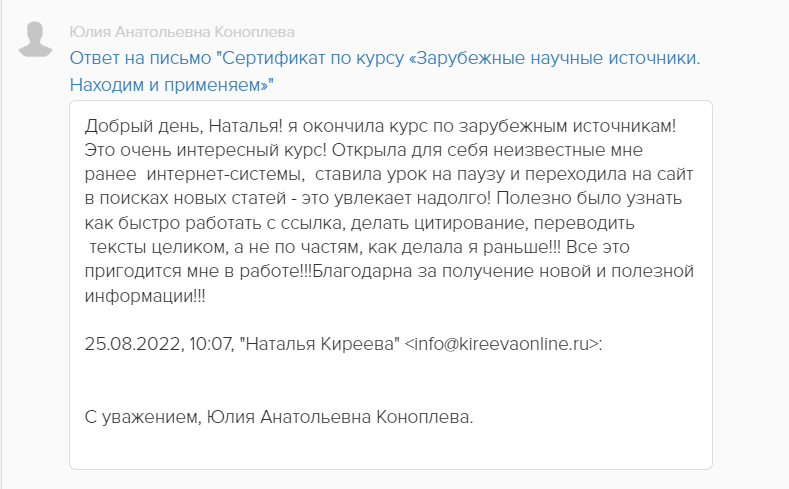Click the subject line "Находим и применяем»"
This screenshot has height=489, width=789.
pos(171,85)
